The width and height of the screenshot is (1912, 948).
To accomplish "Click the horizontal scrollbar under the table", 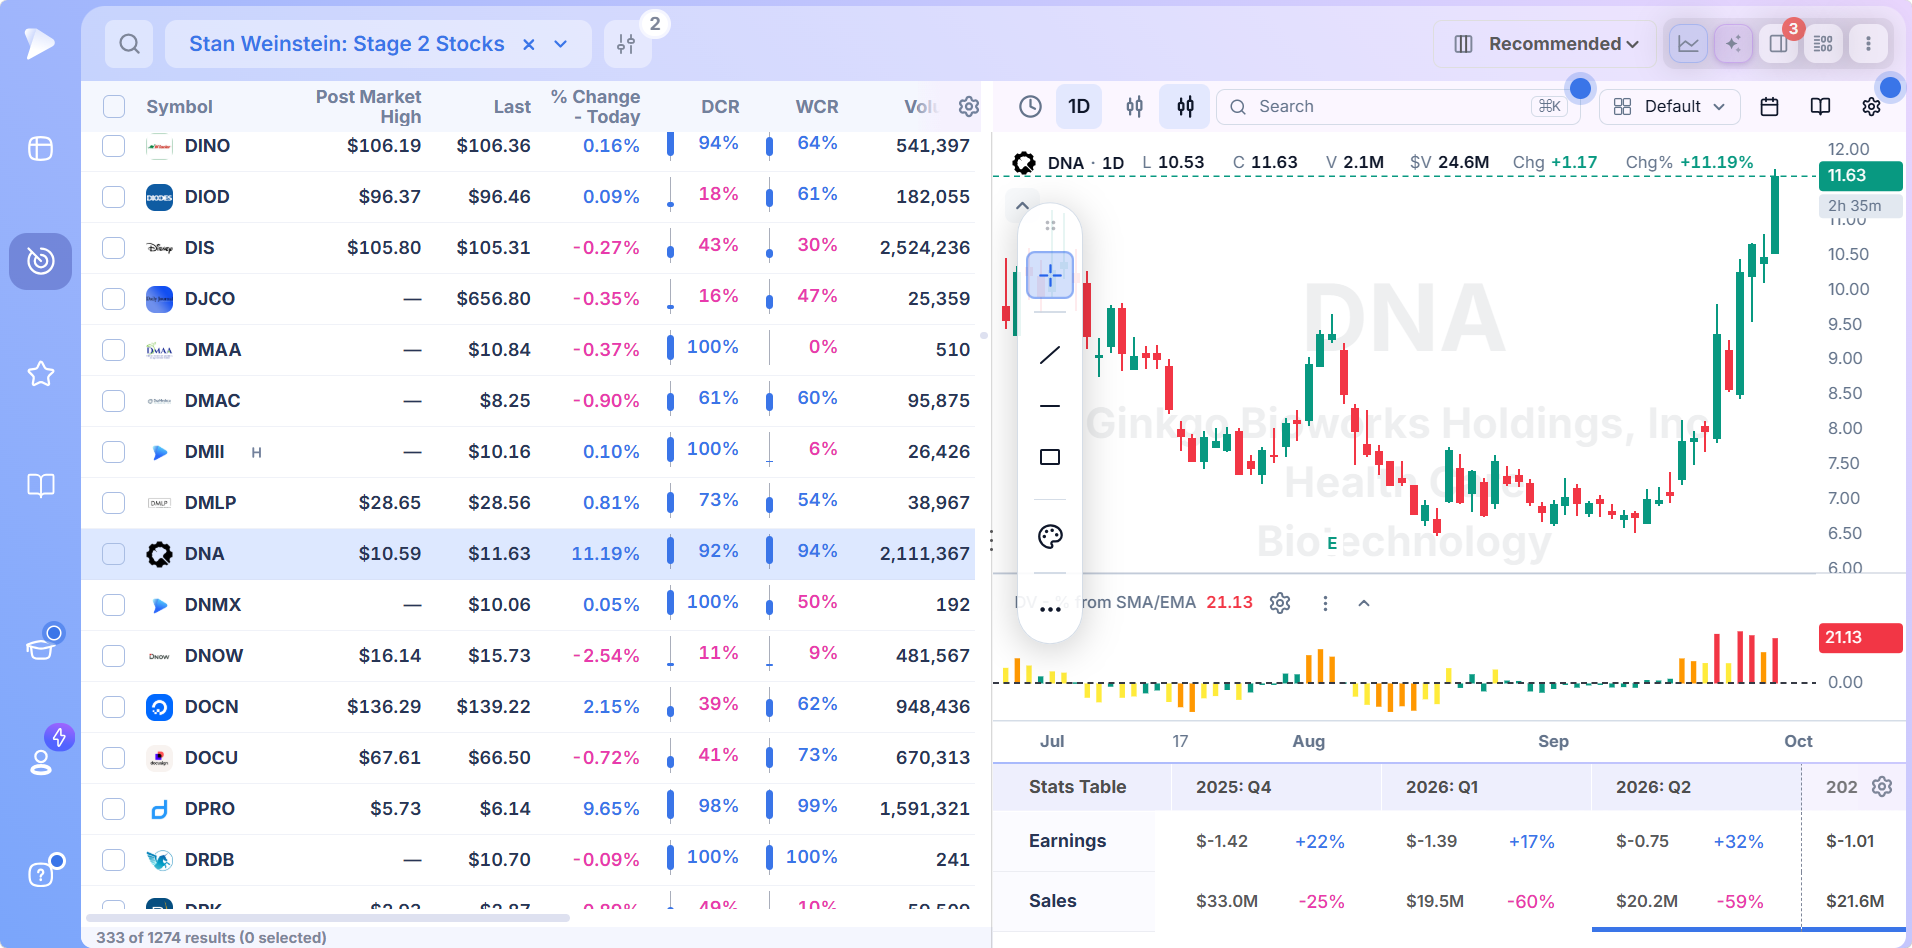I will click(328, 918).
